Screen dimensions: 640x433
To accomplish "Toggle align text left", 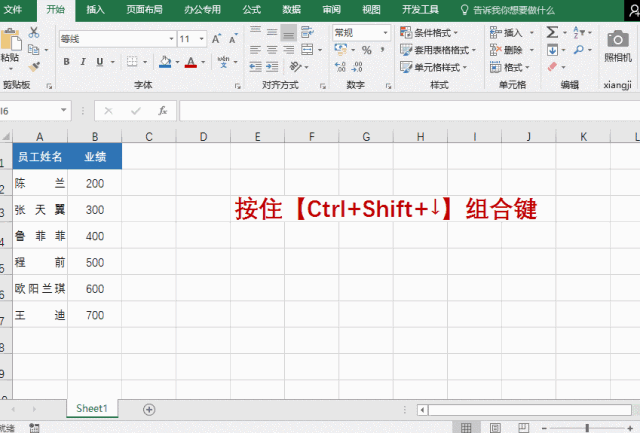I will tap(256, 50).
